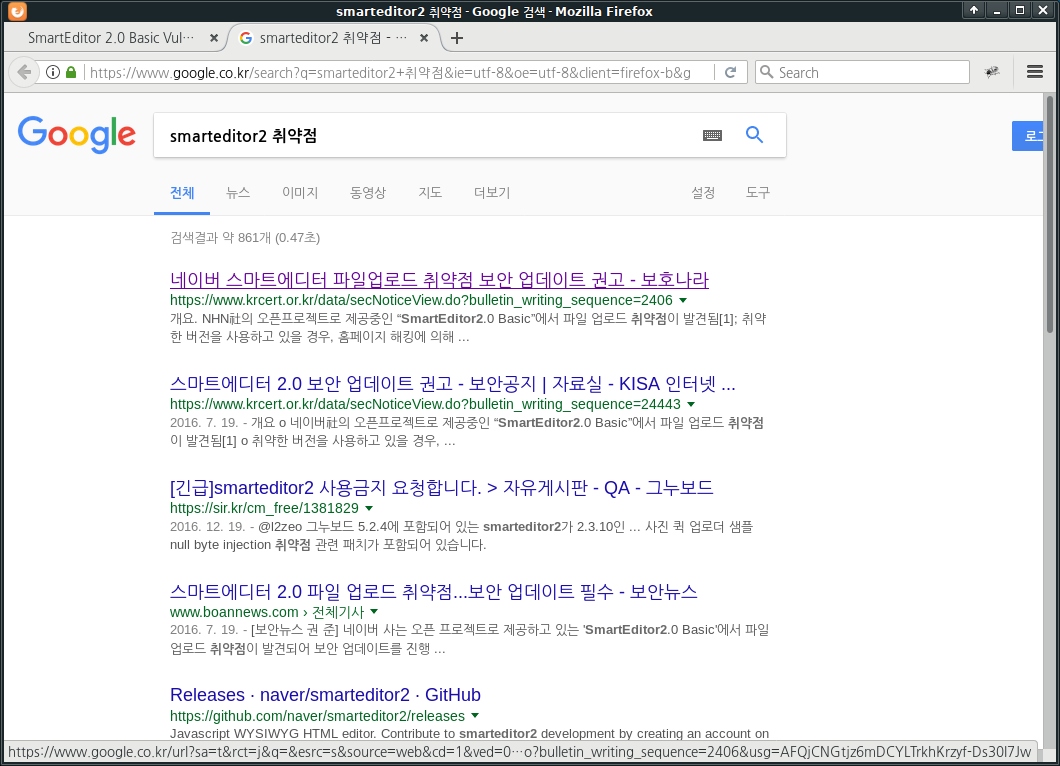Open a new tab with plus button
Image resolution: width=1060 pixels, height=766 pixels.
click(x=457, y=38)
